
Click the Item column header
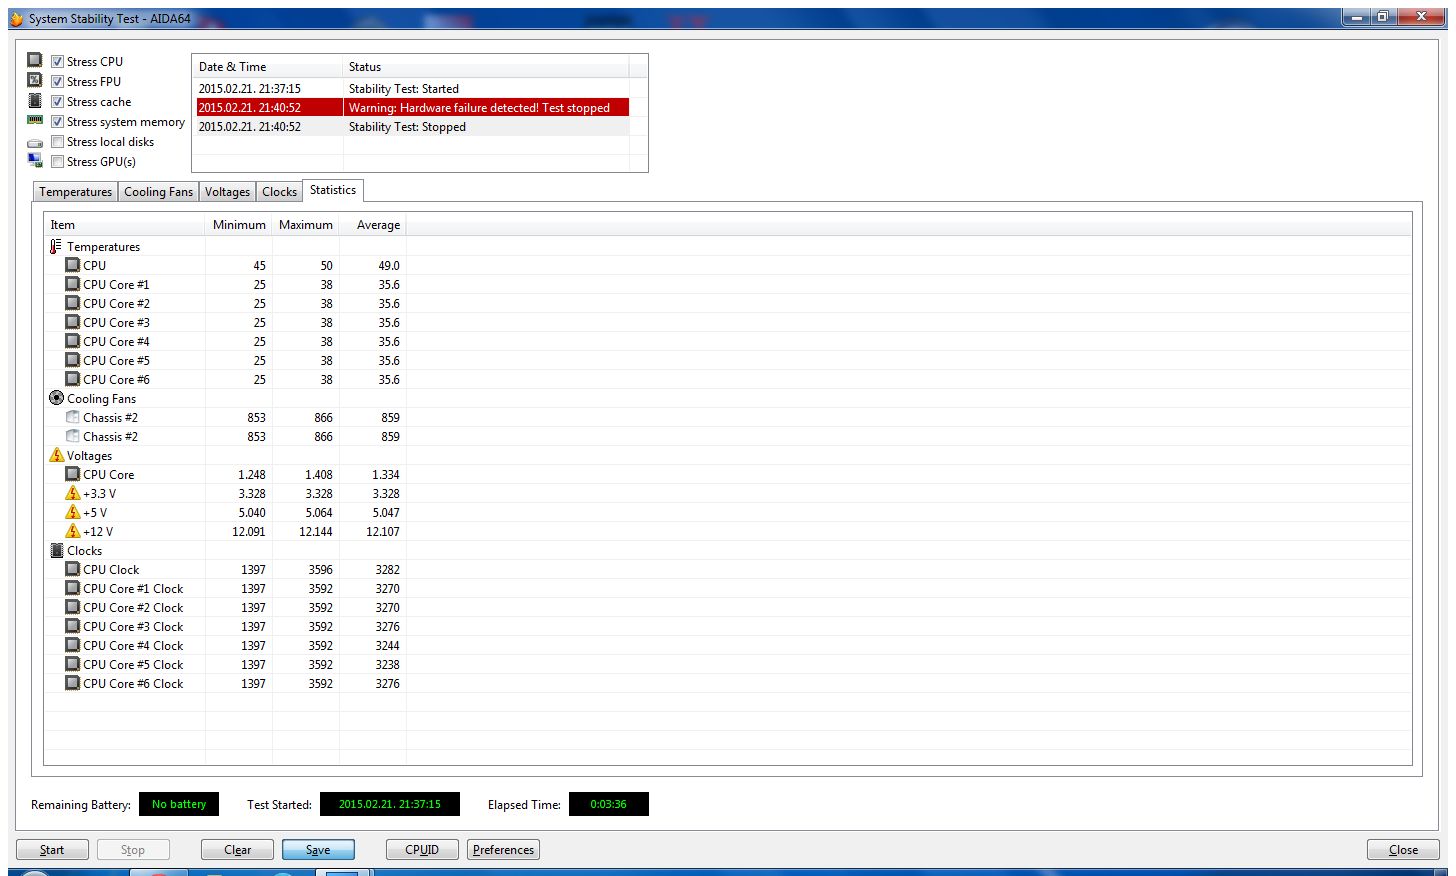(125, 225)
